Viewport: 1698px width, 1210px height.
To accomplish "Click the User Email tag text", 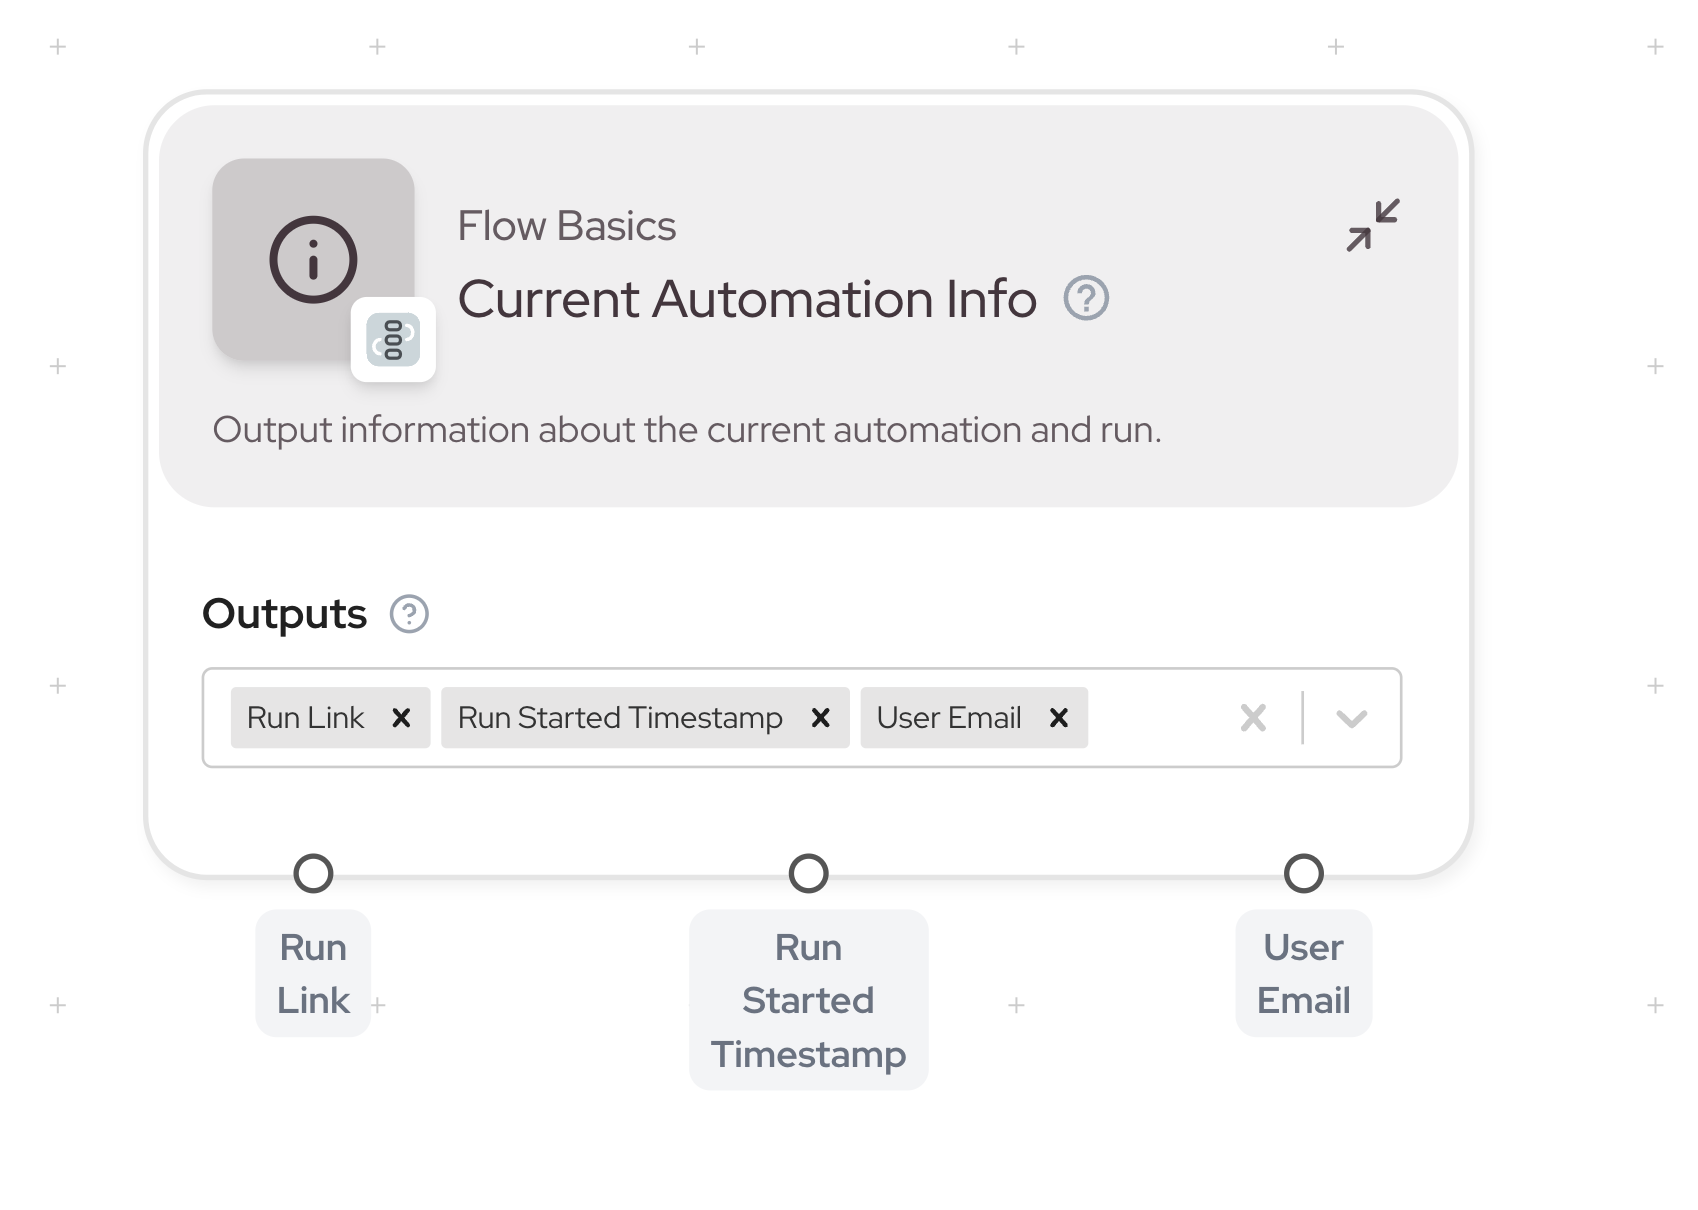I will point(949,718).
